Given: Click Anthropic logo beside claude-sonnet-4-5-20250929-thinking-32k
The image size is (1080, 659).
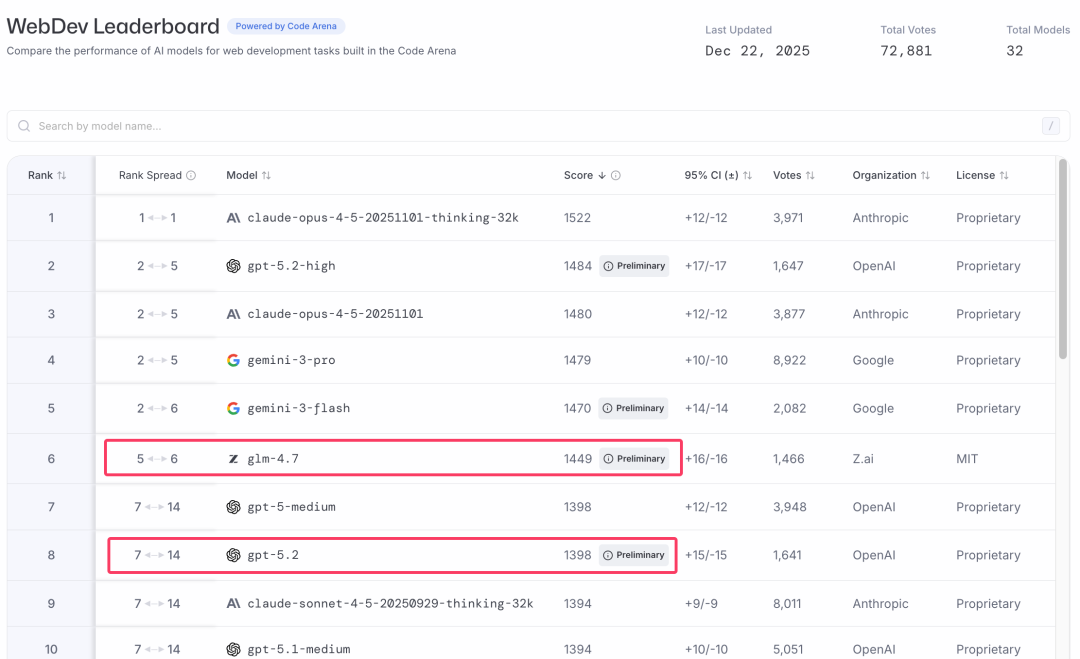Looking at the screenshot, I should [x=233, y=603].
